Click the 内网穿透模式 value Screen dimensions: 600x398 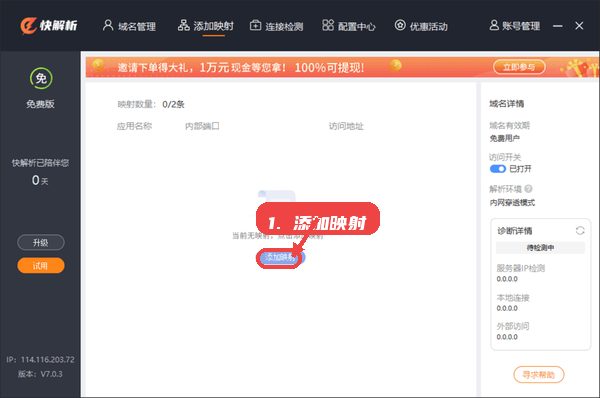coord(512,202)
